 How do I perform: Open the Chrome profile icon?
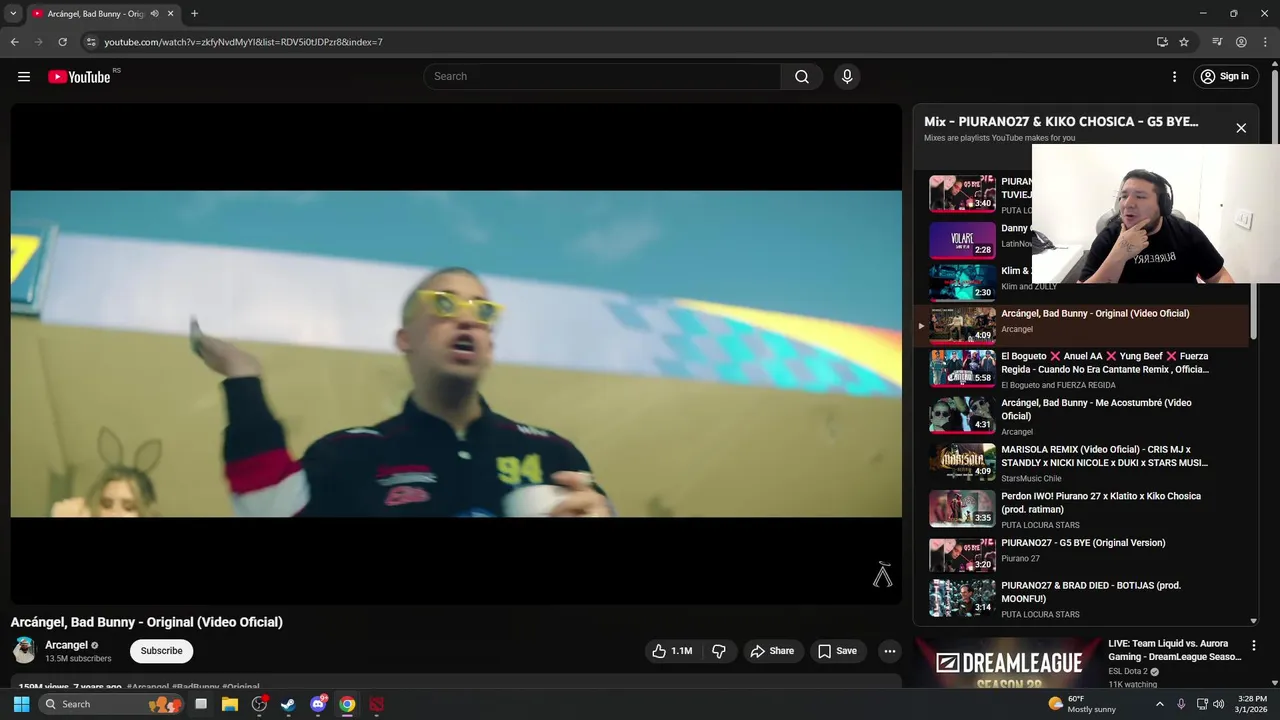(x=1241, y=42)
